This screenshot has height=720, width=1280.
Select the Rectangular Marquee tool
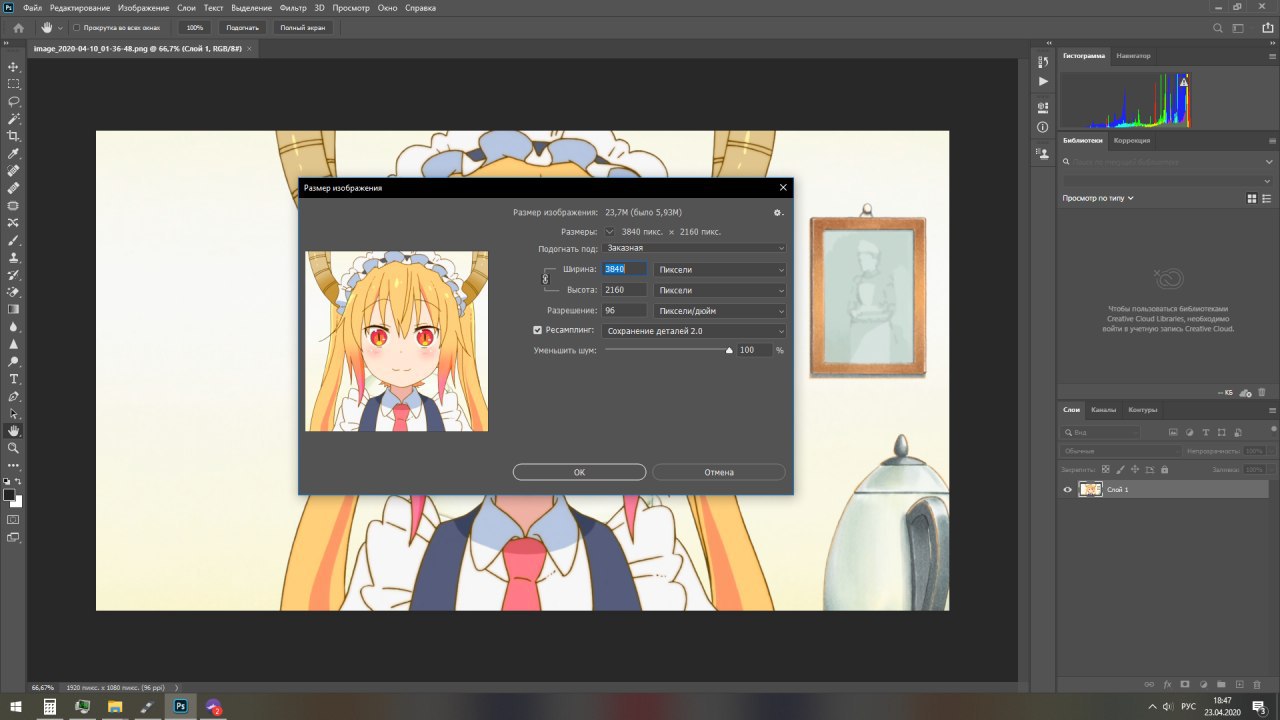point(14,84)
